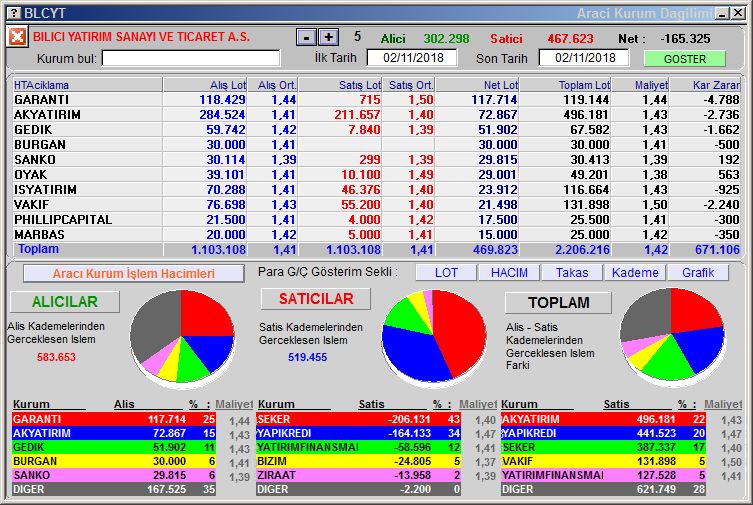Sort by Net Lot column header

pos(478,85)
